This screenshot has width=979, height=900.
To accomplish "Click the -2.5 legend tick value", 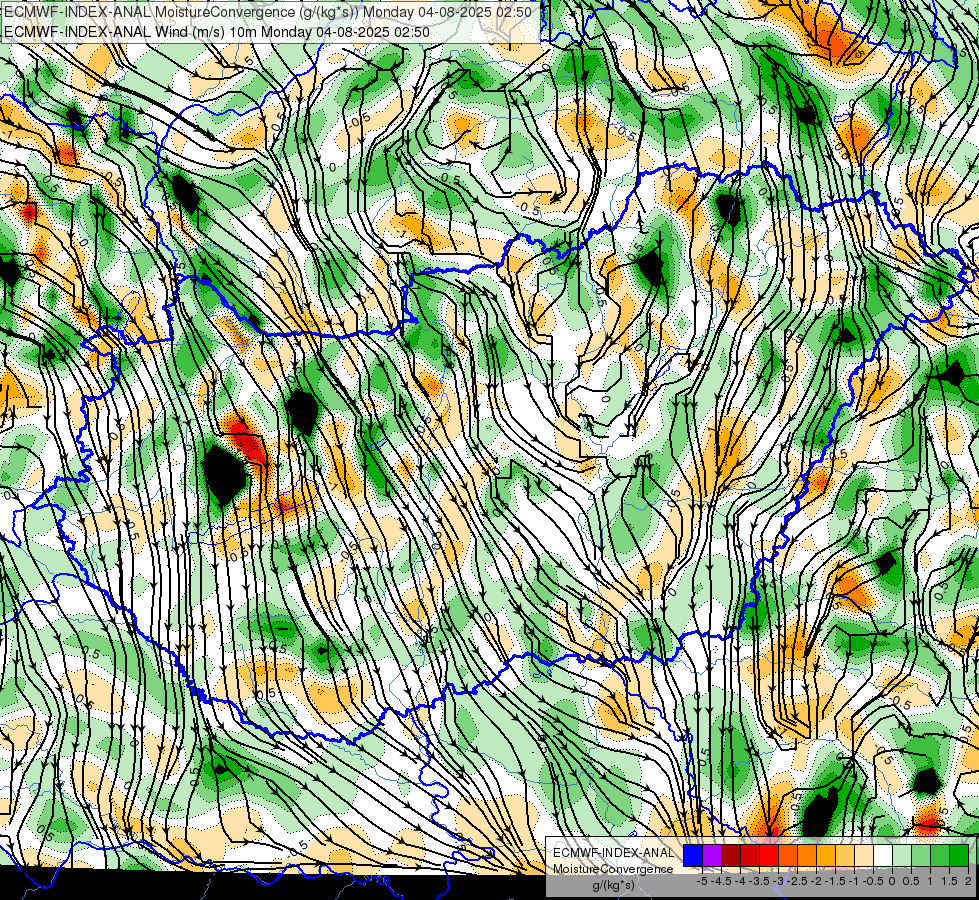I will click(797, 881).
